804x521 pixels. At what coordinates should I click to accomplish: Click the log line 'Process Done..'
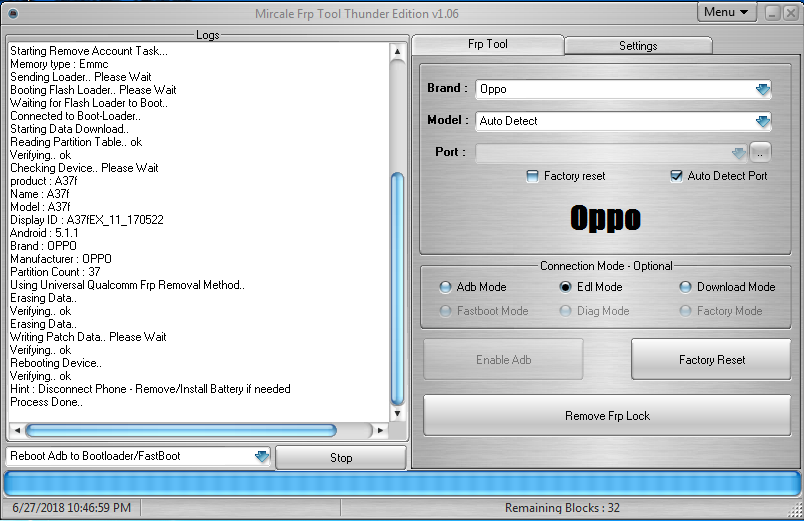[x=47, y=402]
